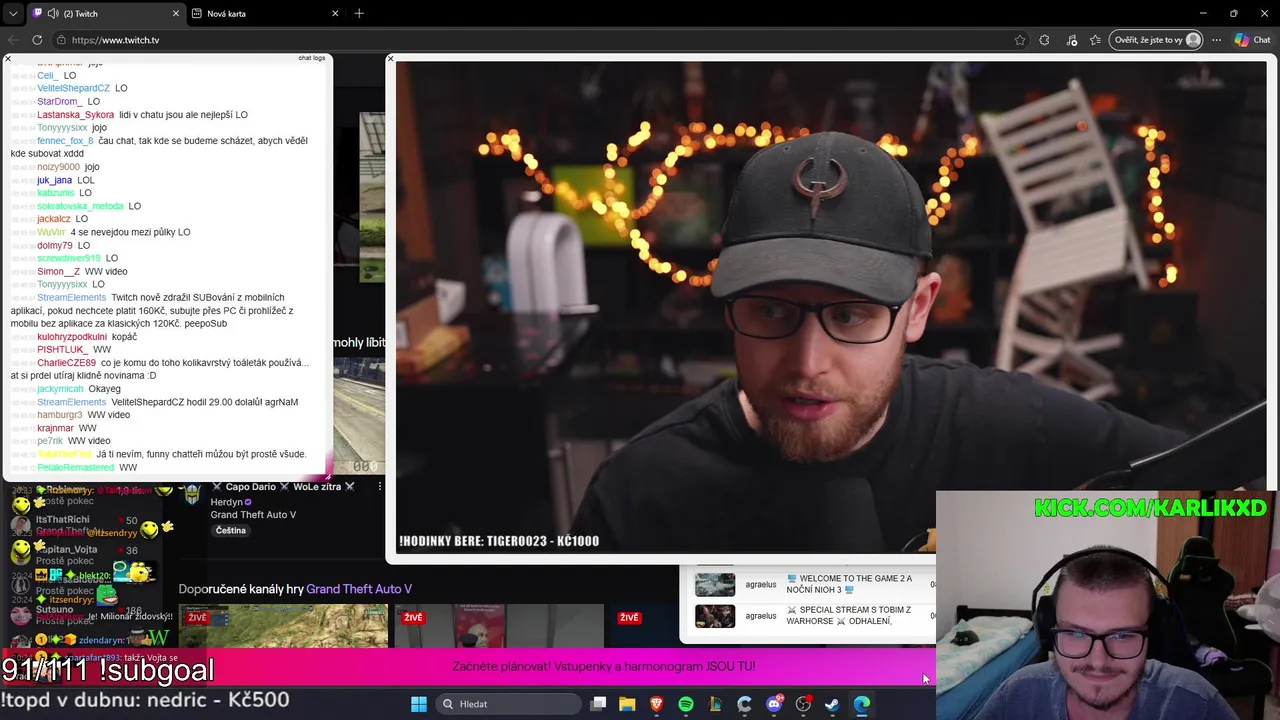Open League of Legends taskbar icon

pos(715,704)
